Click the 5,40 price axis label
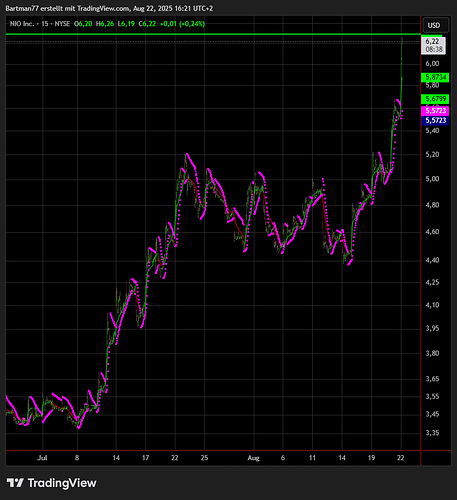 (432, 131)
